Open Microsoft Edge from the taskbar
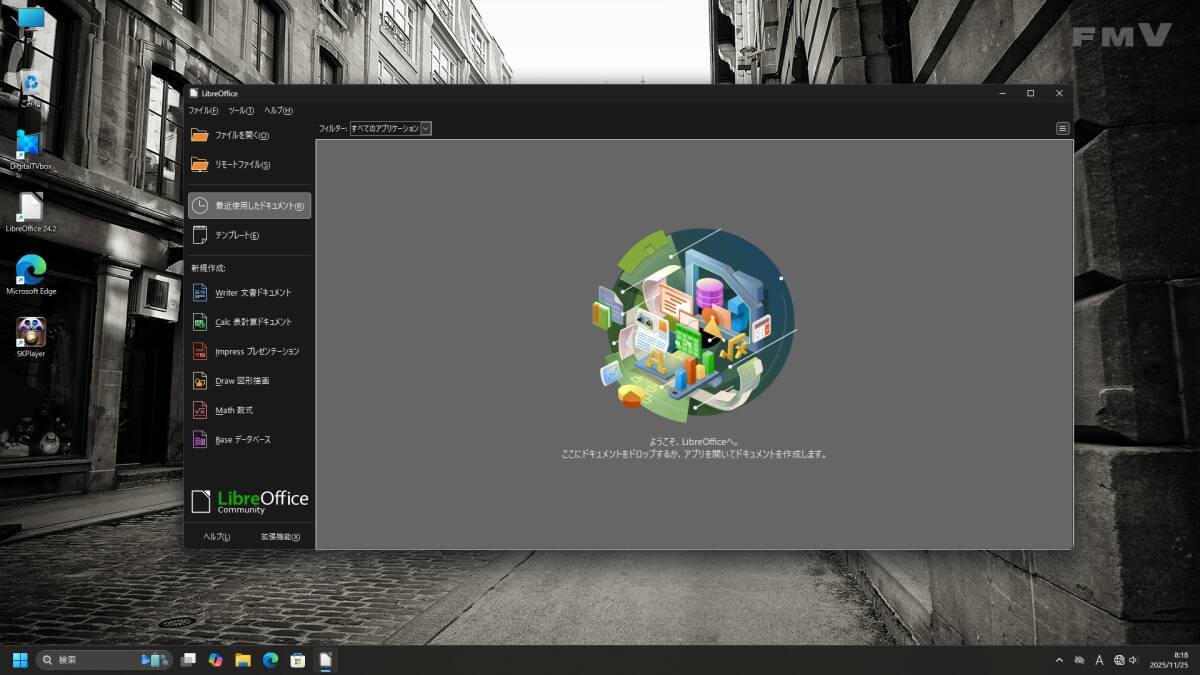 point(270,660)
